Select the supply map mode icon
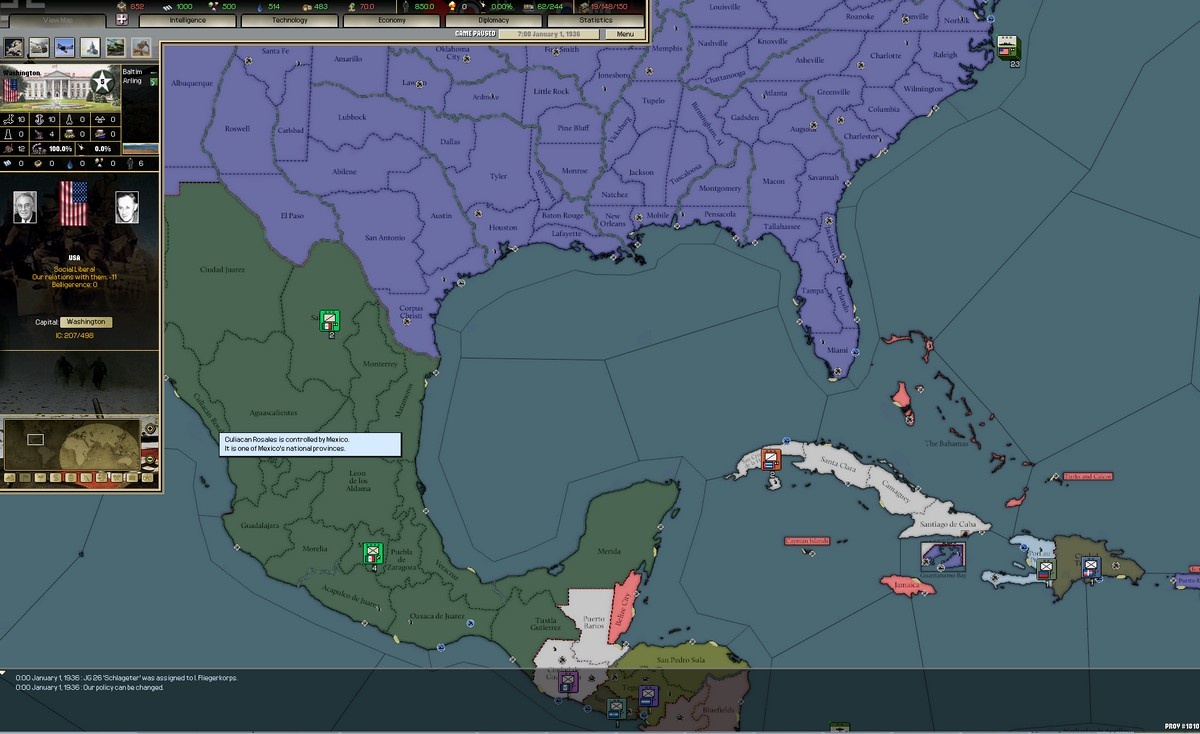 coord(70,478)
